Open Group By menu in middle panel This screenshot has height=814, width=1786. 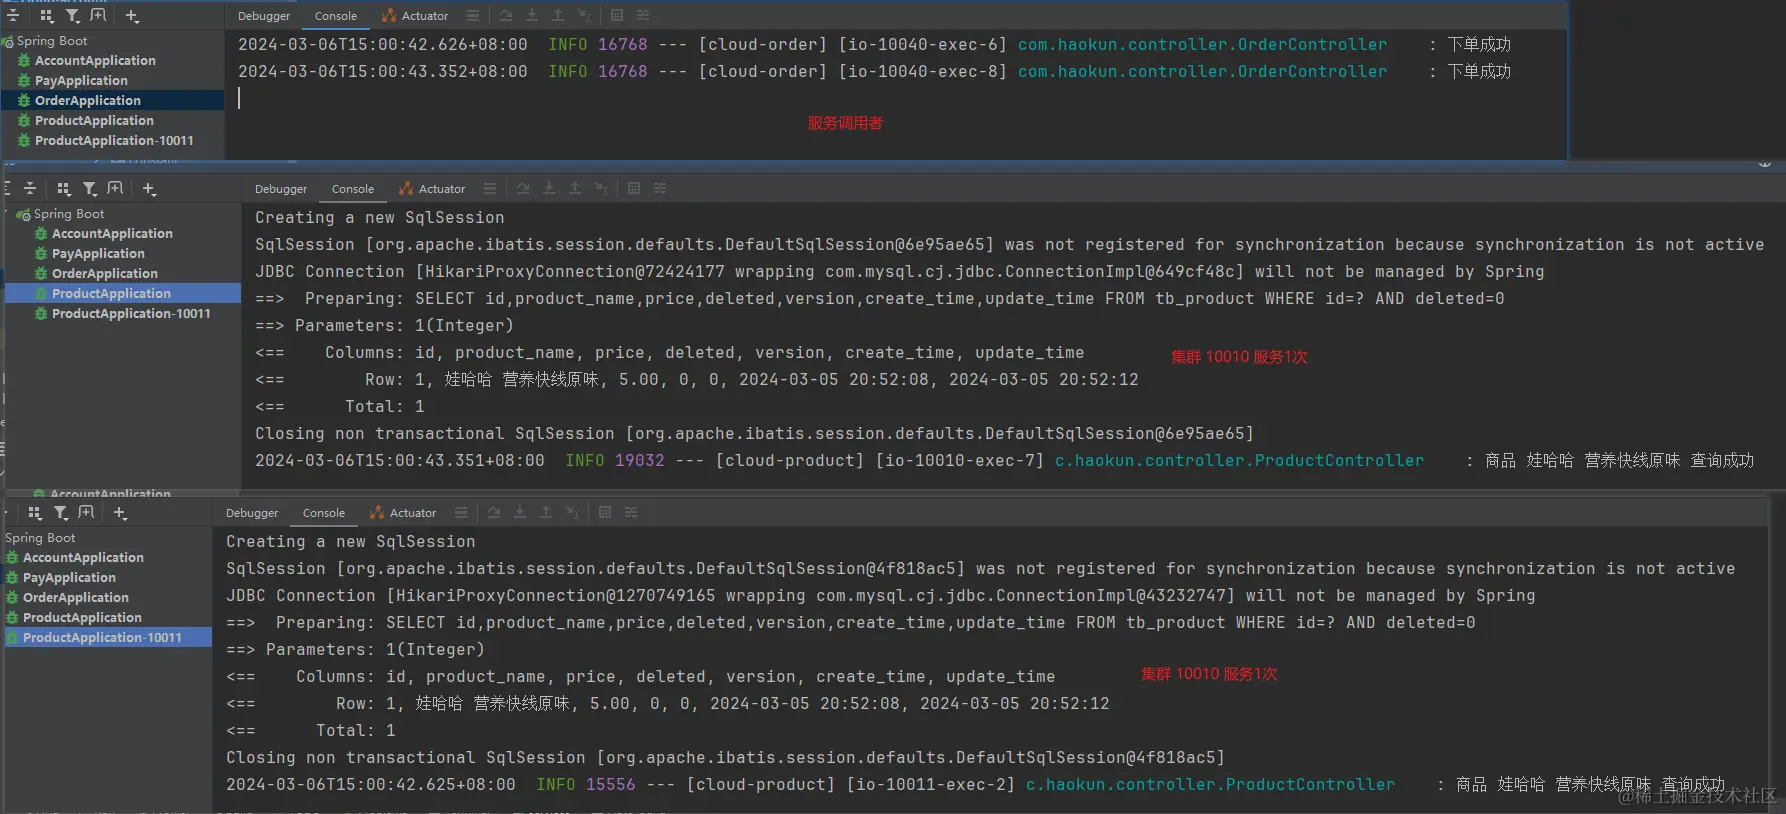63,189
